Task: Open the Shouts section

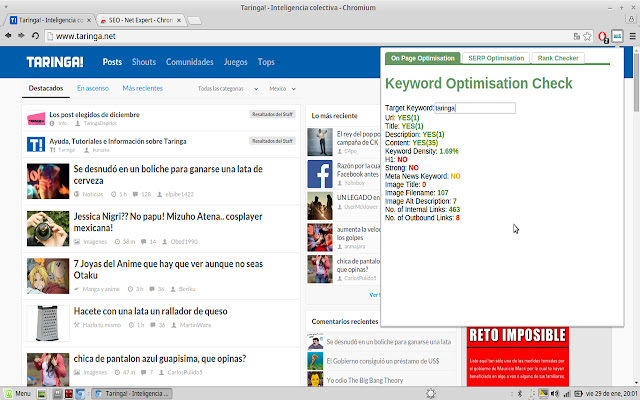Action: (144, 62)
